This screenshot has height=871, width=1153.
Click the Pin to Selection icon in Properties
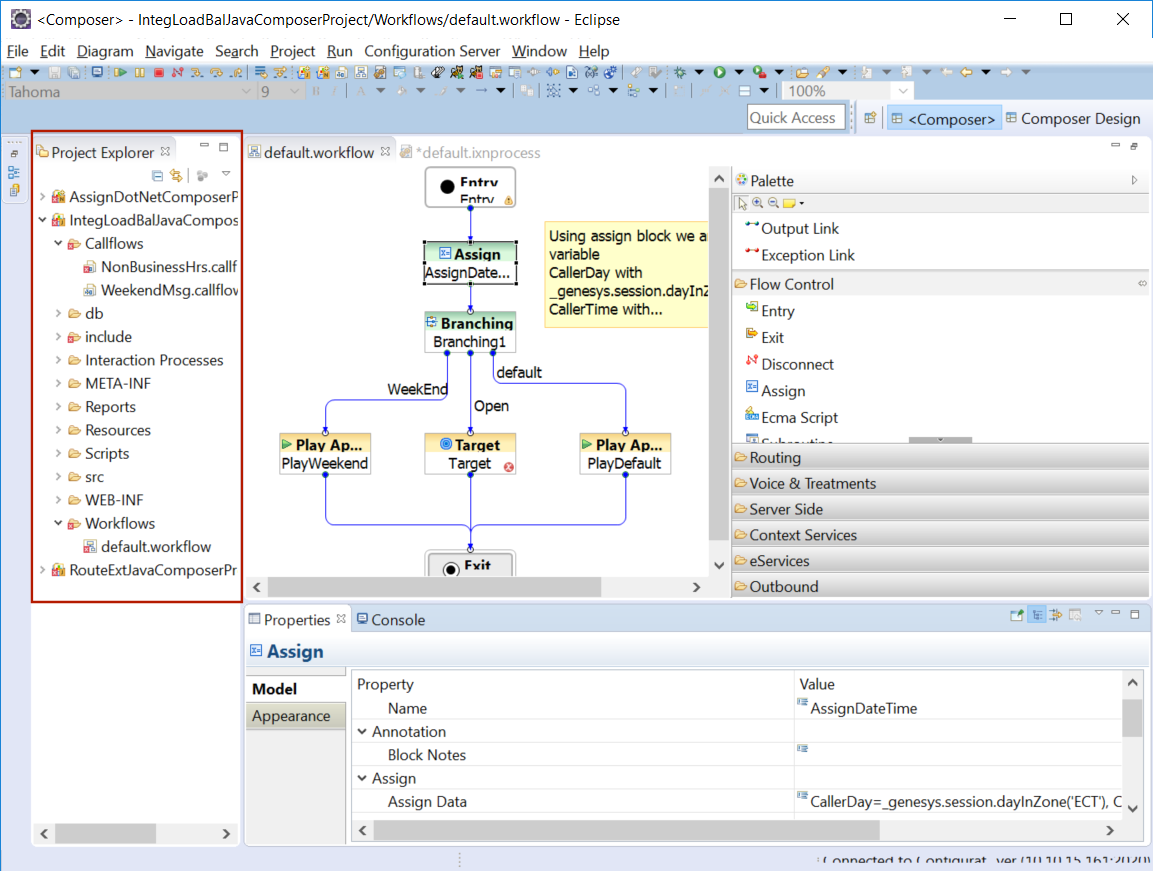[x=1017, y=615]
